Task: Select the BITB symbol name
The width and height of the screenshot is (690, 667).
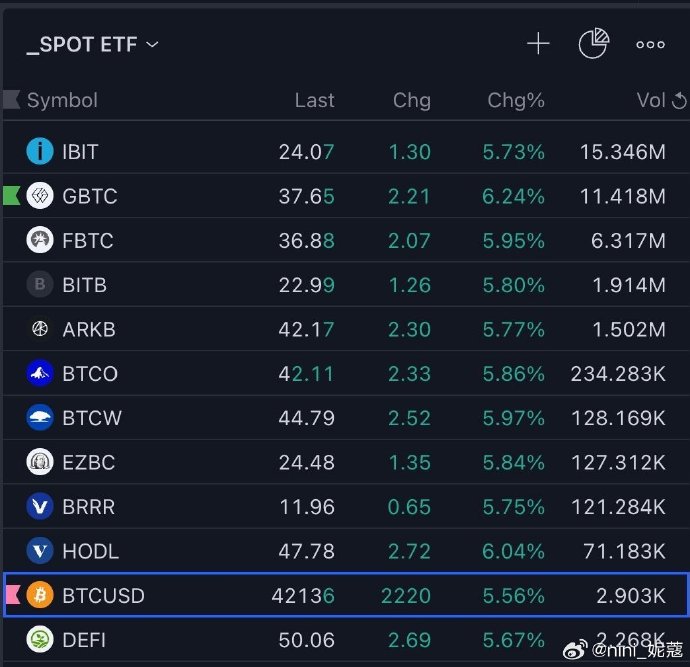Action: coord(84,285)
